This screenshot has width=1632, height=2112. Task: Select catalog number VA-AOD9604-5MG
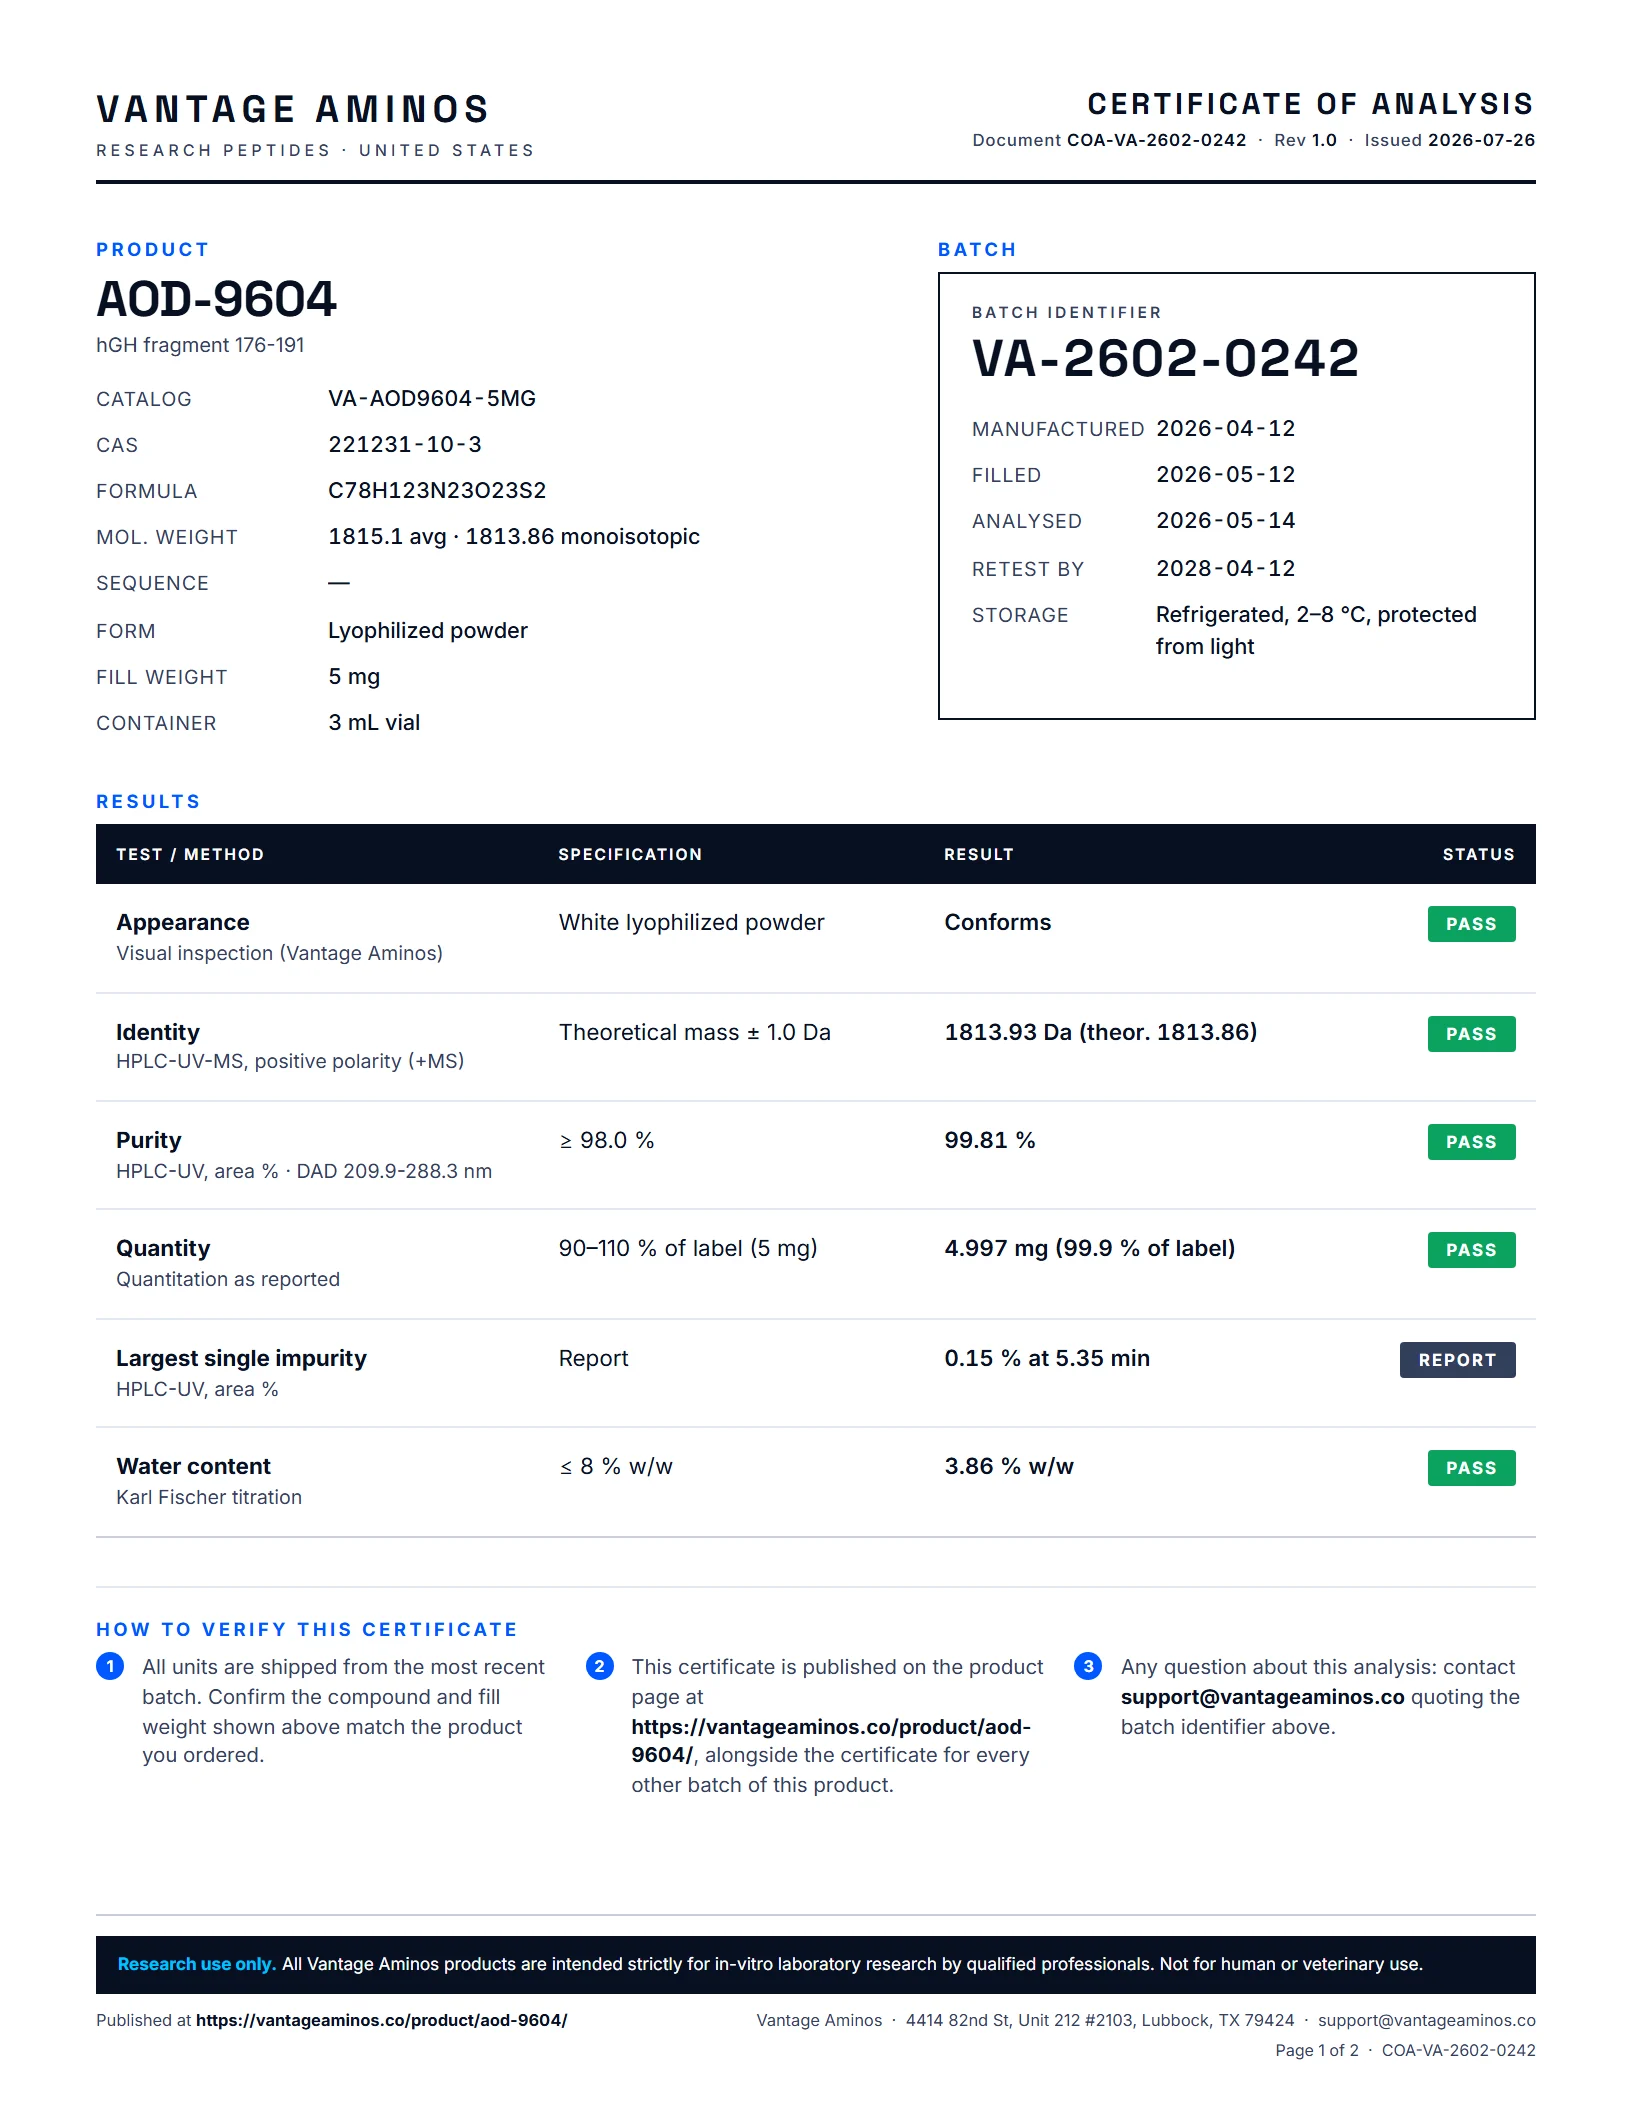coord(432,398)
